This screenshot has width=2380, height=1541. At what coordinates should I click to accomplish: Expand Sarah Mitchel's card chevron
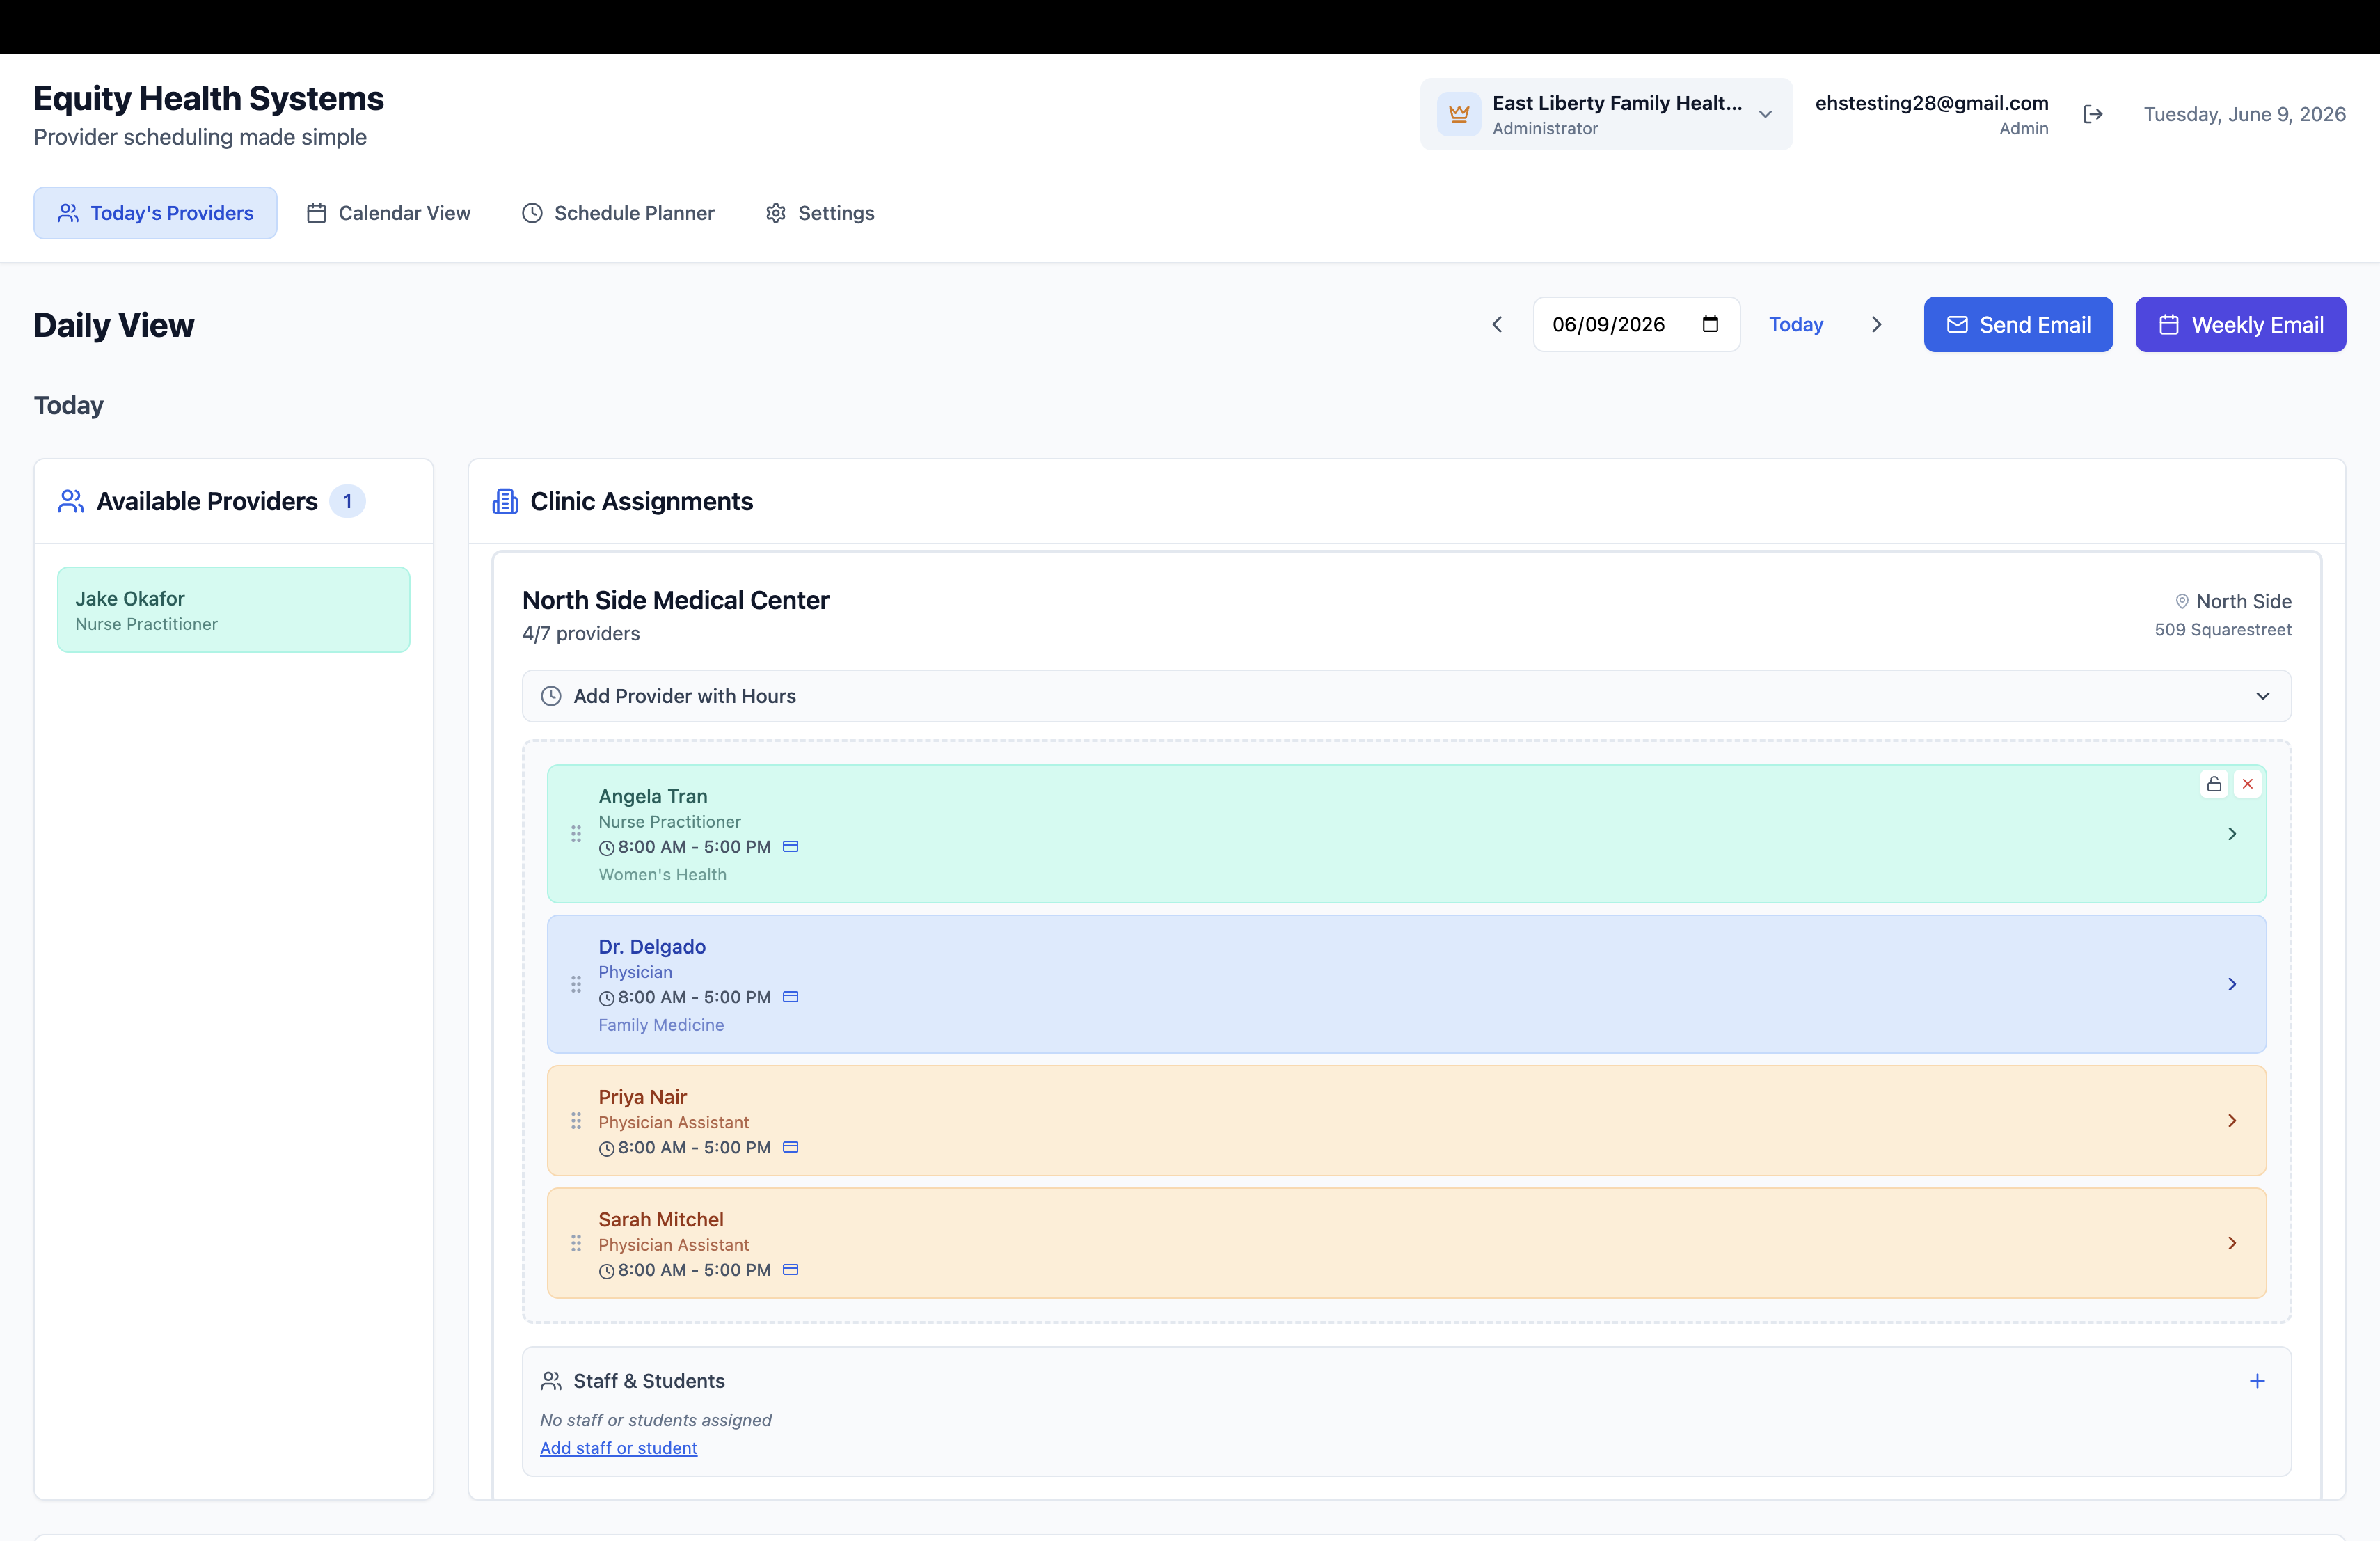2232,1243
